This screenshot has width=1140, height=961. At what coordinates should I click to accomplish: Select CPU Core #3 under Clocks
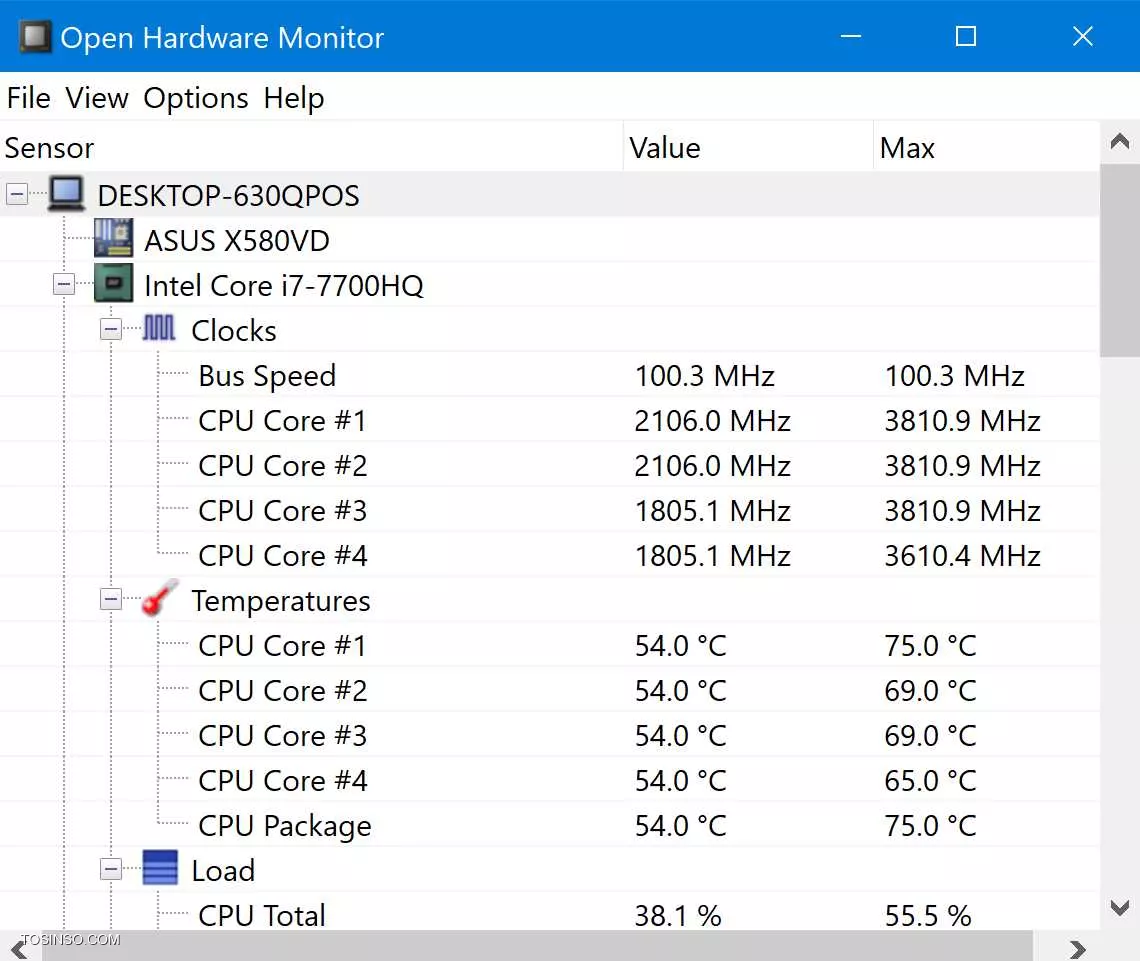(550, 510)
